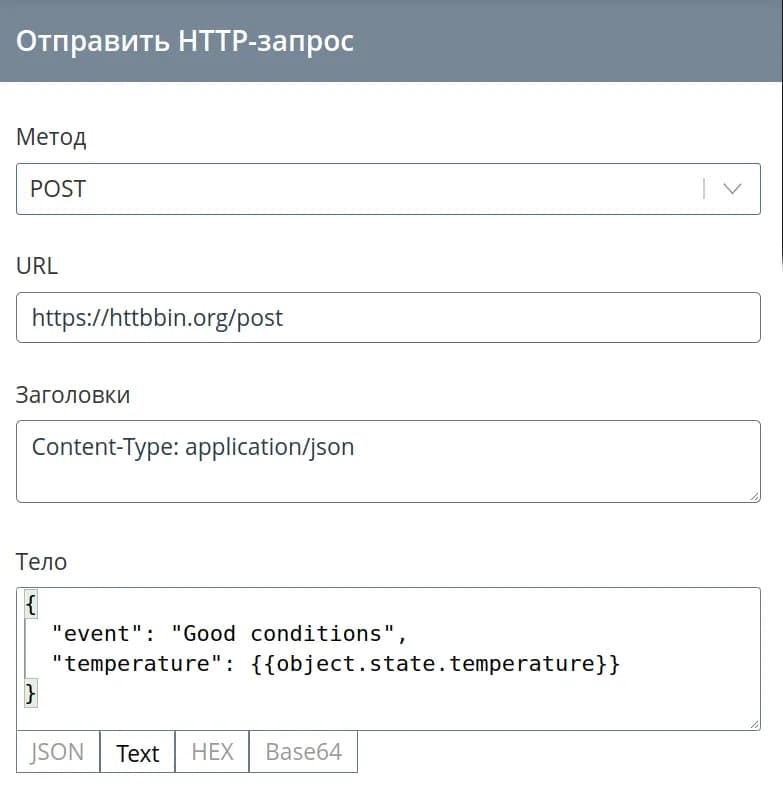Screen dimensions: 783x794
Task: Click the Метод field label
Action: click(x=51, y=137)
